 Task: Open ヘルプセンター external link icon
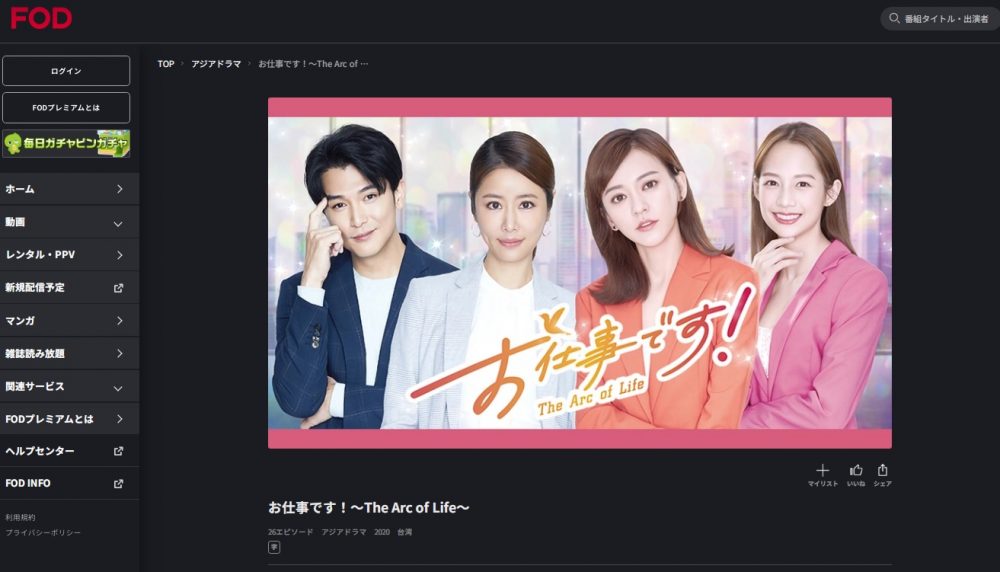(x=118, y=451)
